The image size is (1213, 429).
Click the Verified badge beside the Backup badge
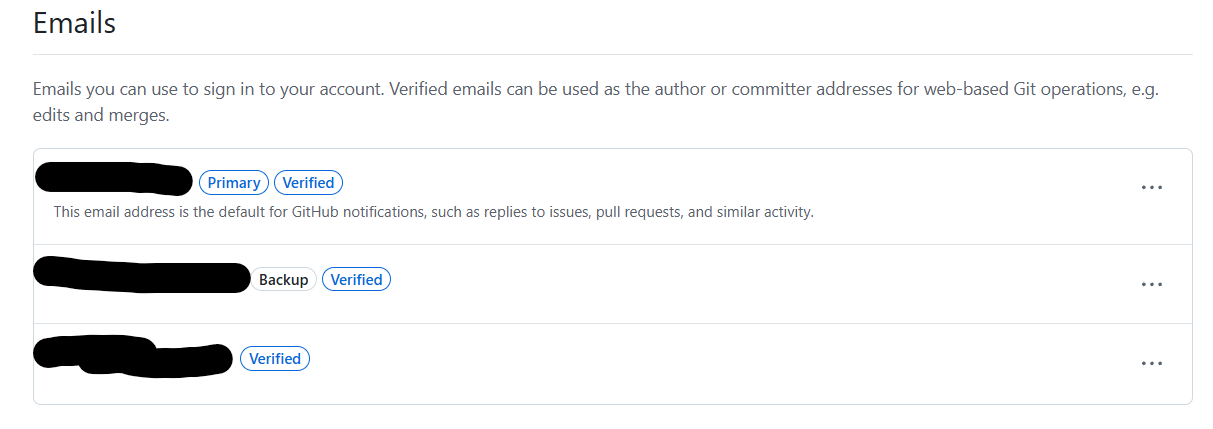tap(356, 280)
